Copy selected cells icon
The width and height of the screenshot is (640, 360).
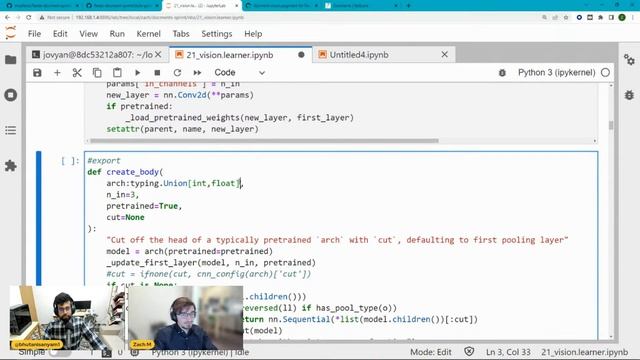click(x=97, y=73)
